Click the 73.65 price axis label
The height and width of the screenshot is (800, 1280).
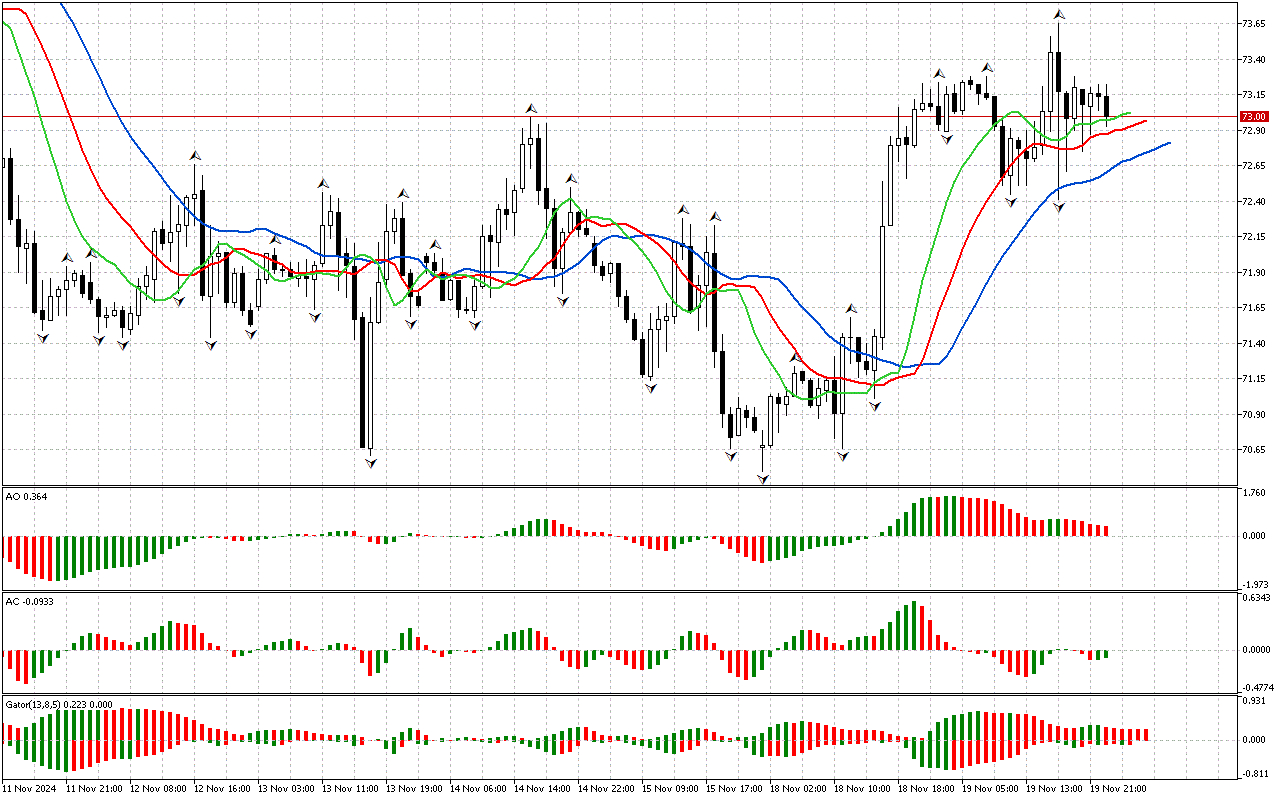click(1254, 23)
